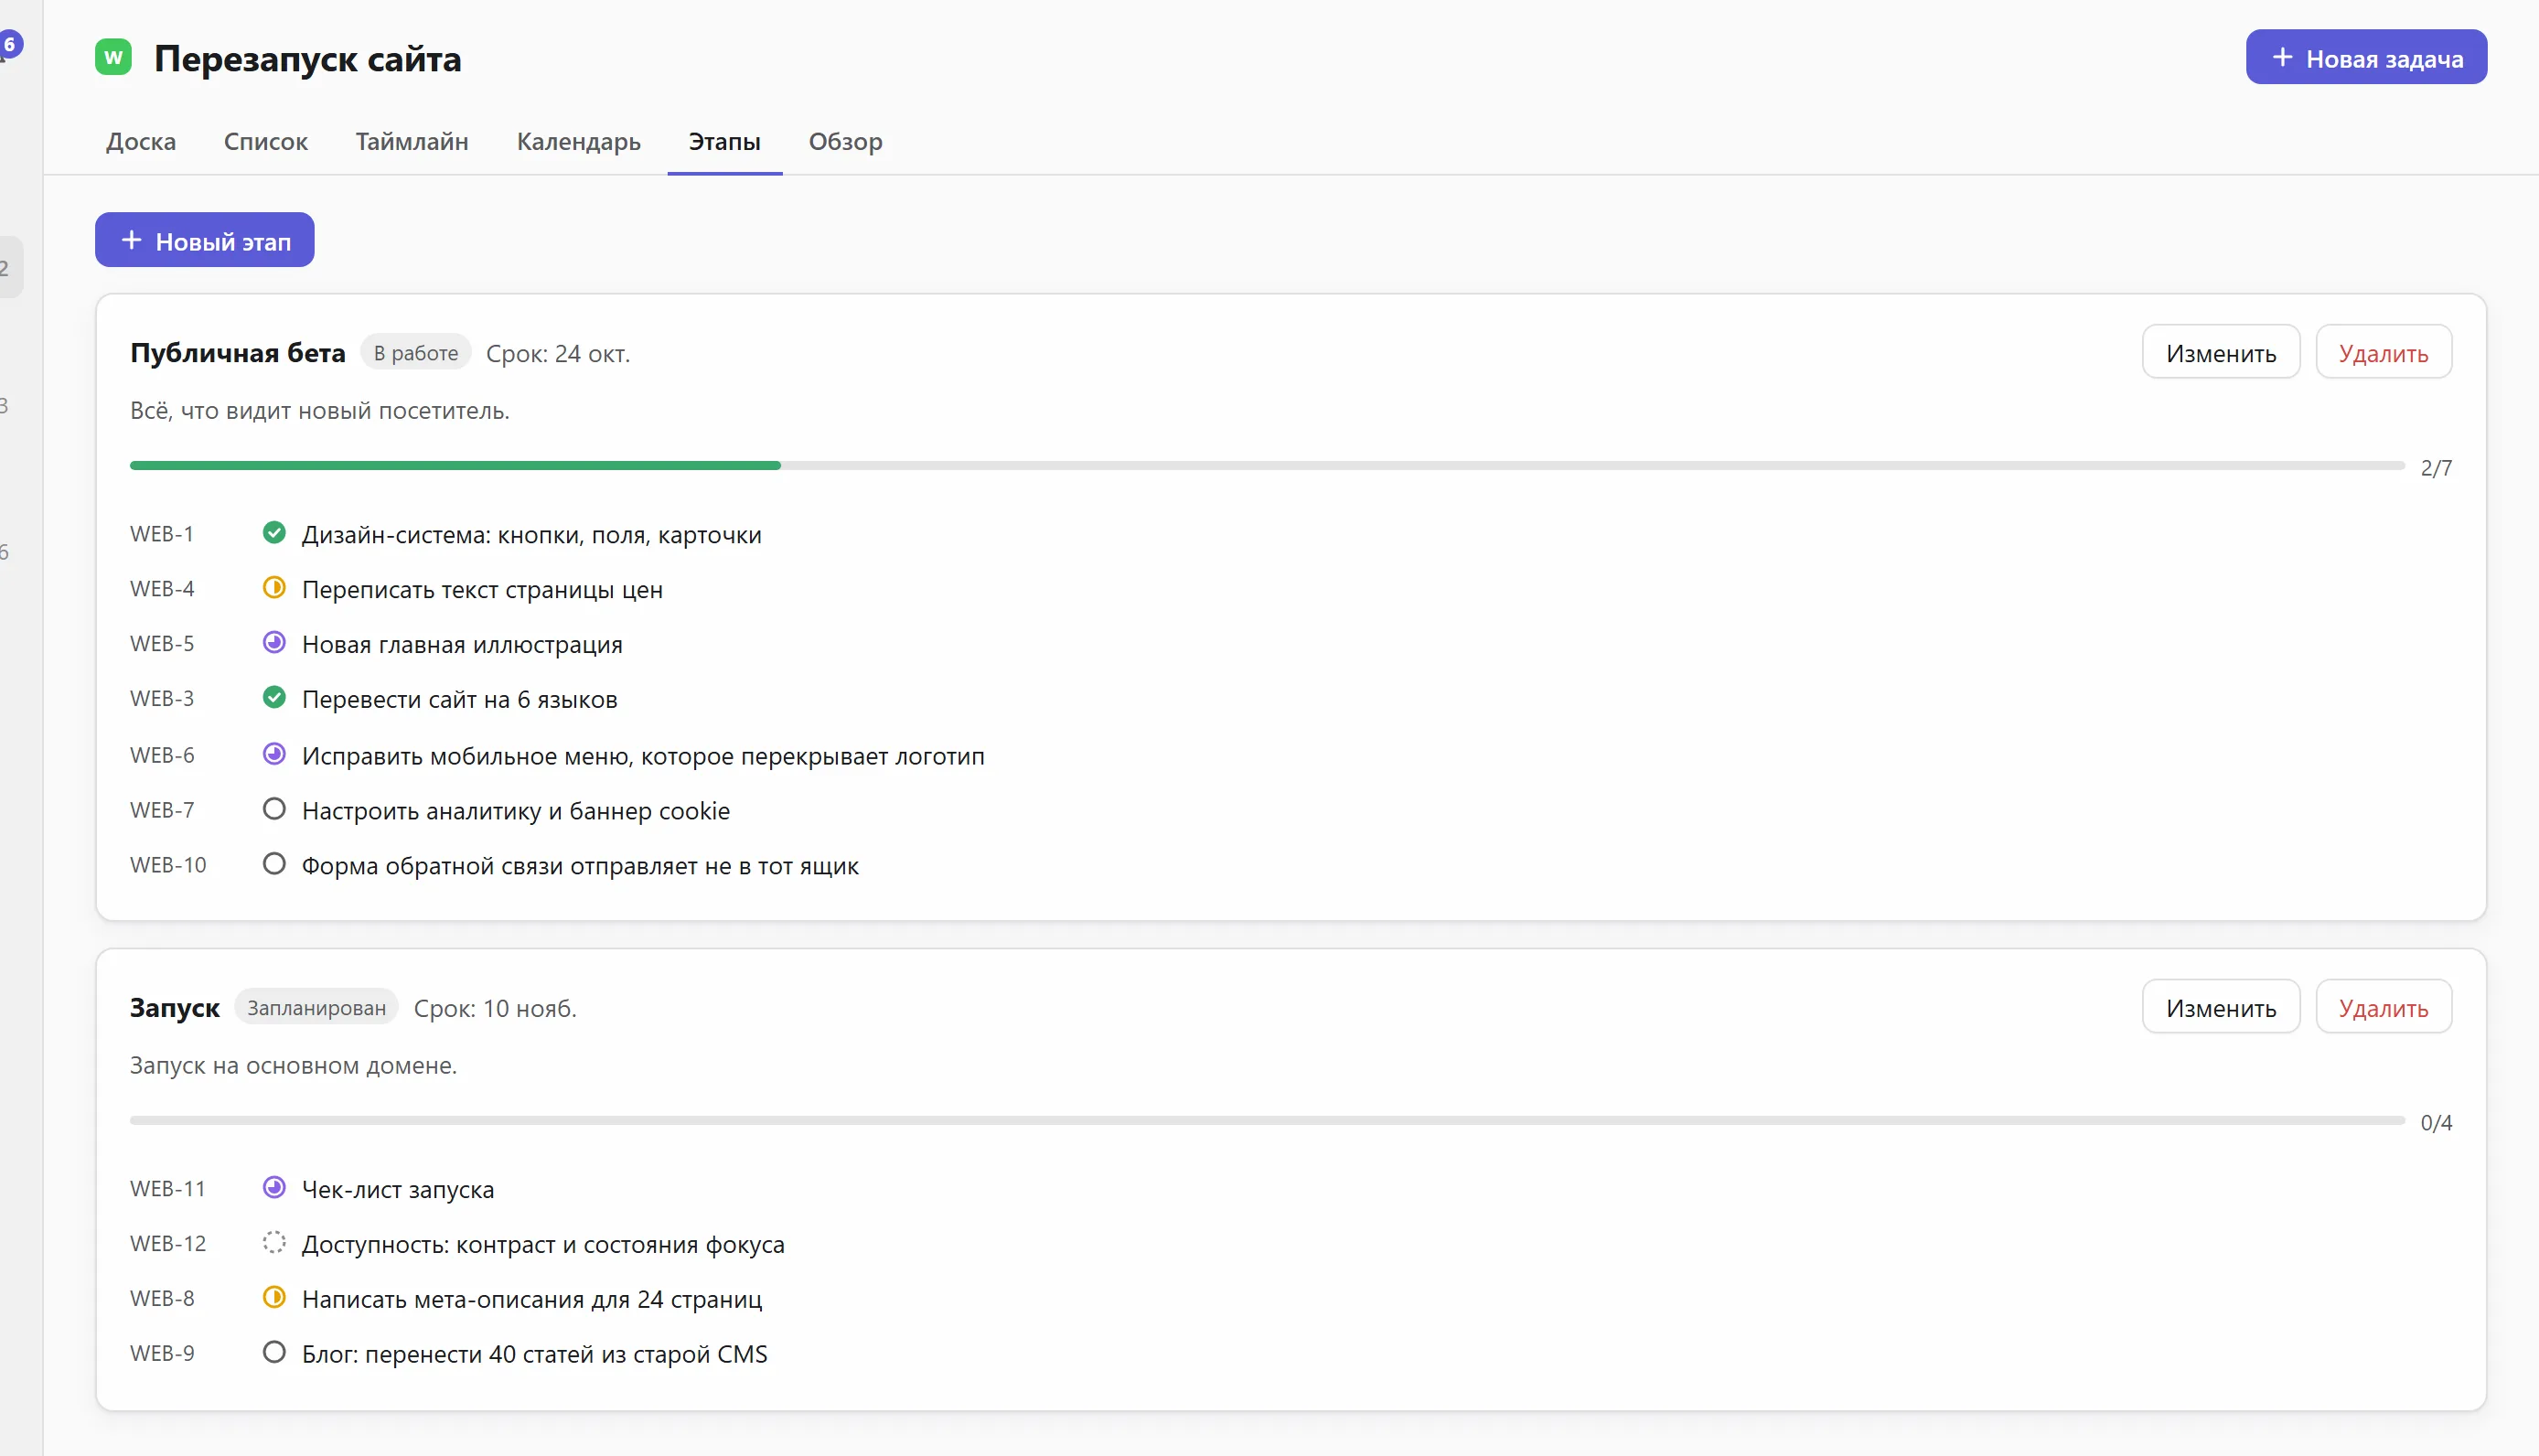Open task Новая главная иллюстрация

[462, 645]
